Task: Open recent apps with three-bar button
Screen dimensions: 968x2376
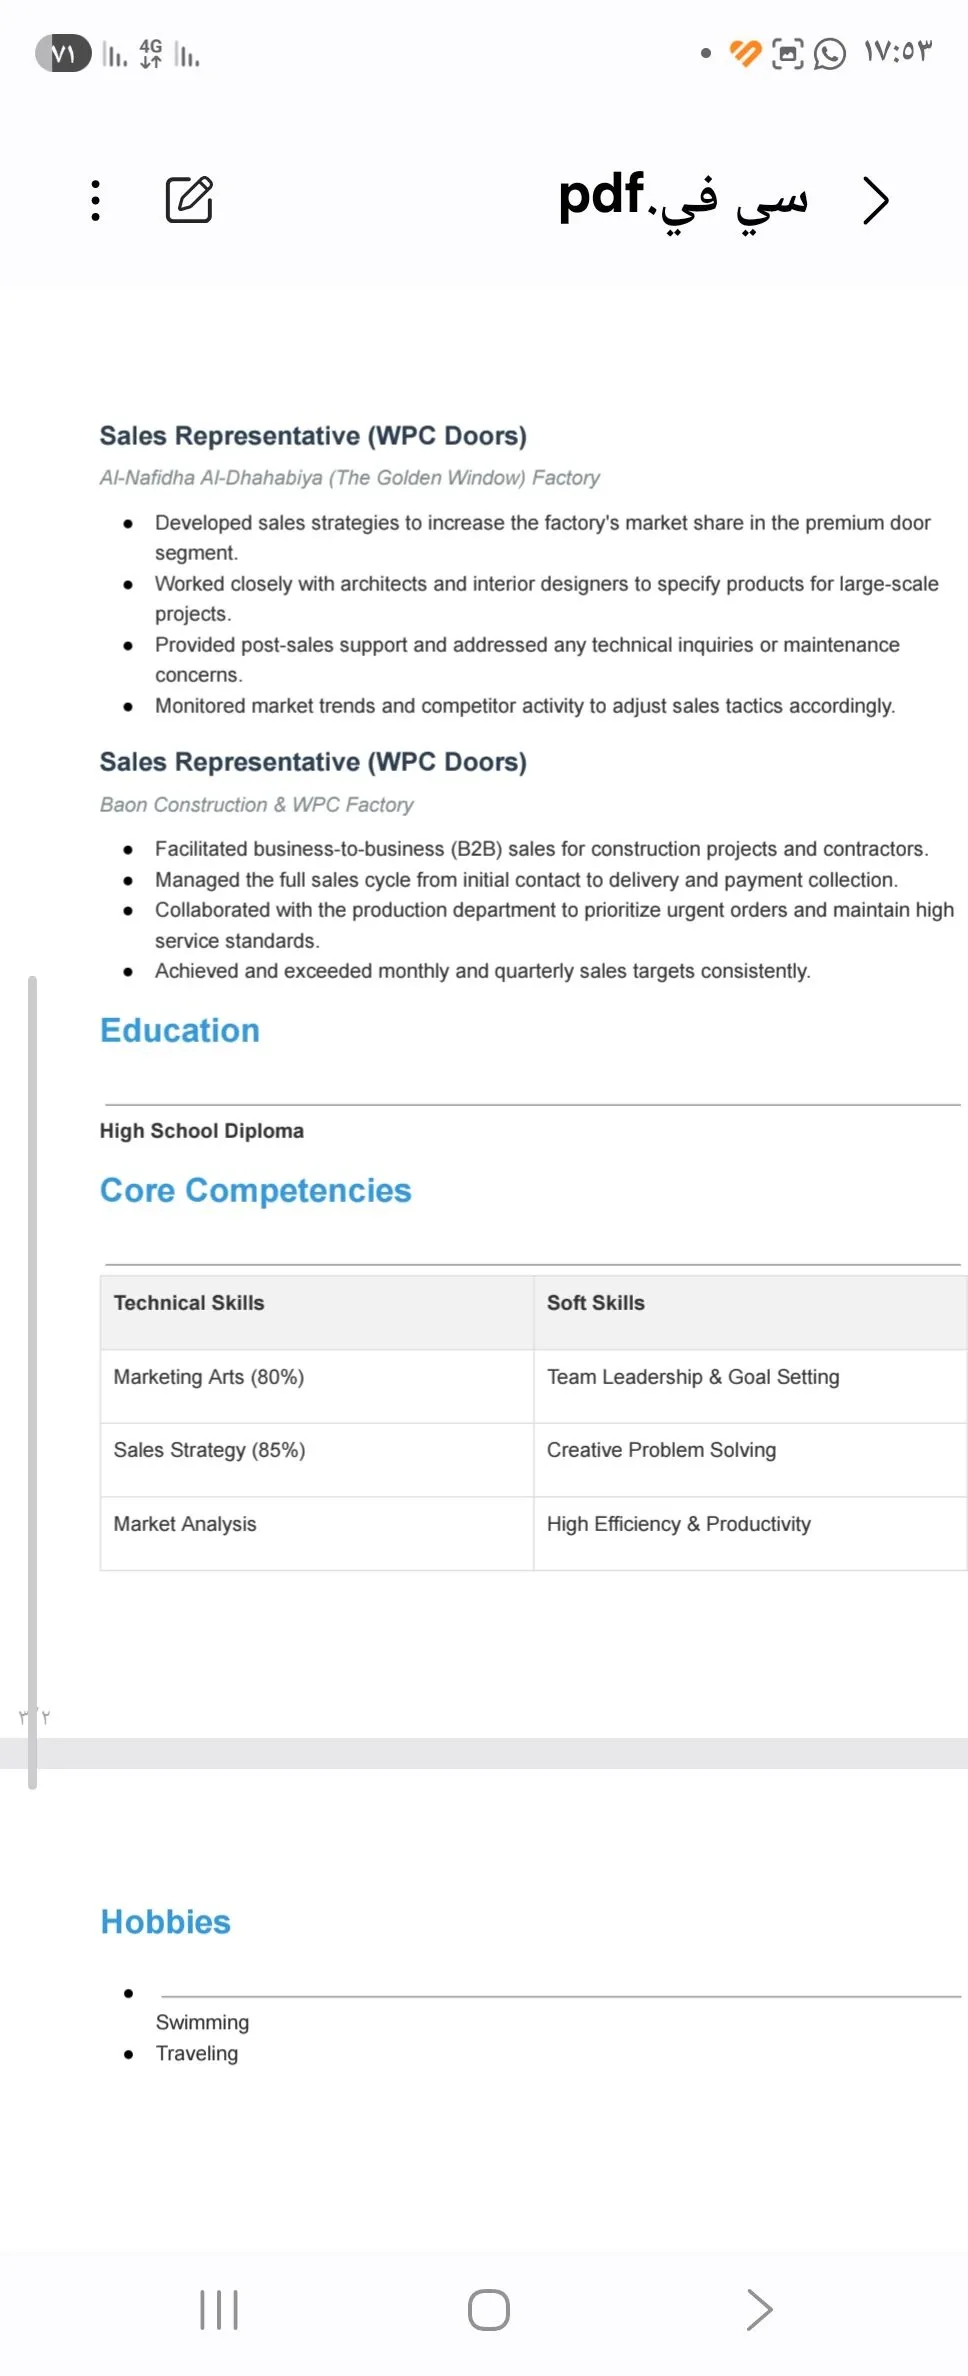Action: coord(219,2309)
